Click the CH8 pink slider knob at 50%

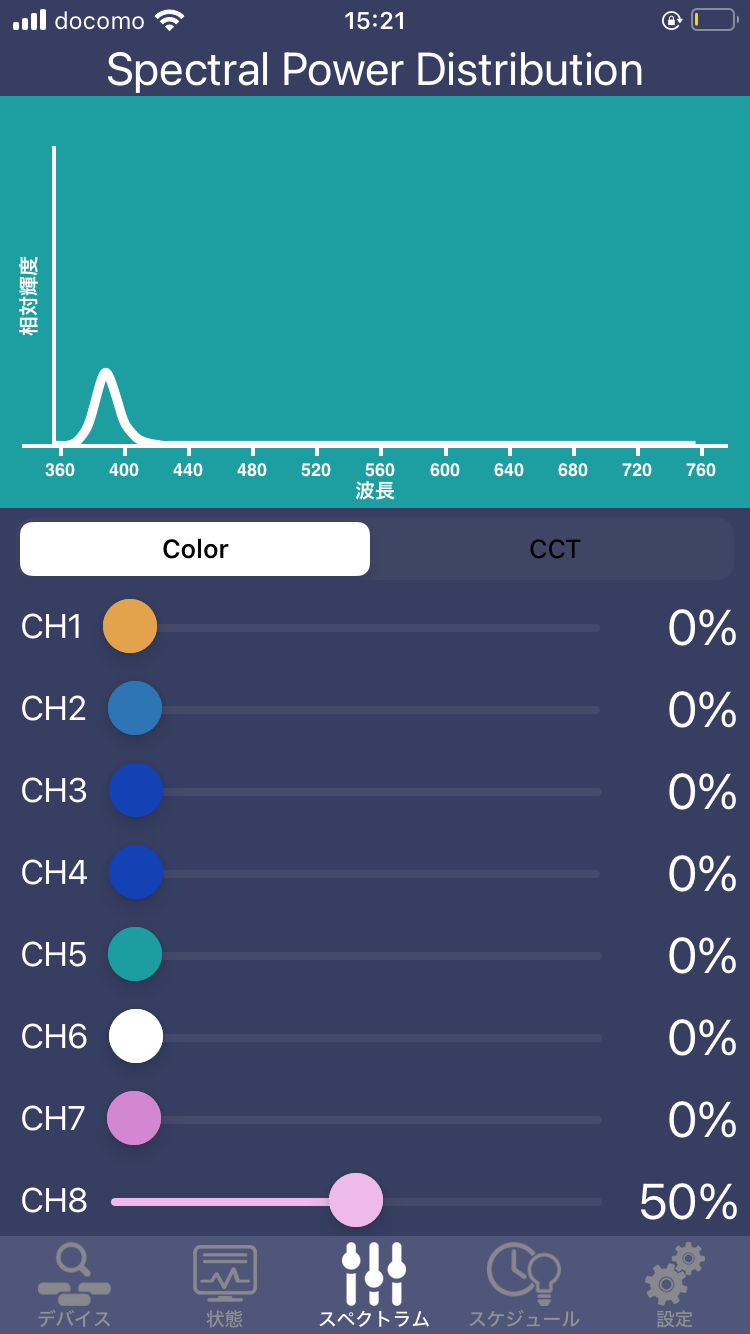(x=356, y=1200)
